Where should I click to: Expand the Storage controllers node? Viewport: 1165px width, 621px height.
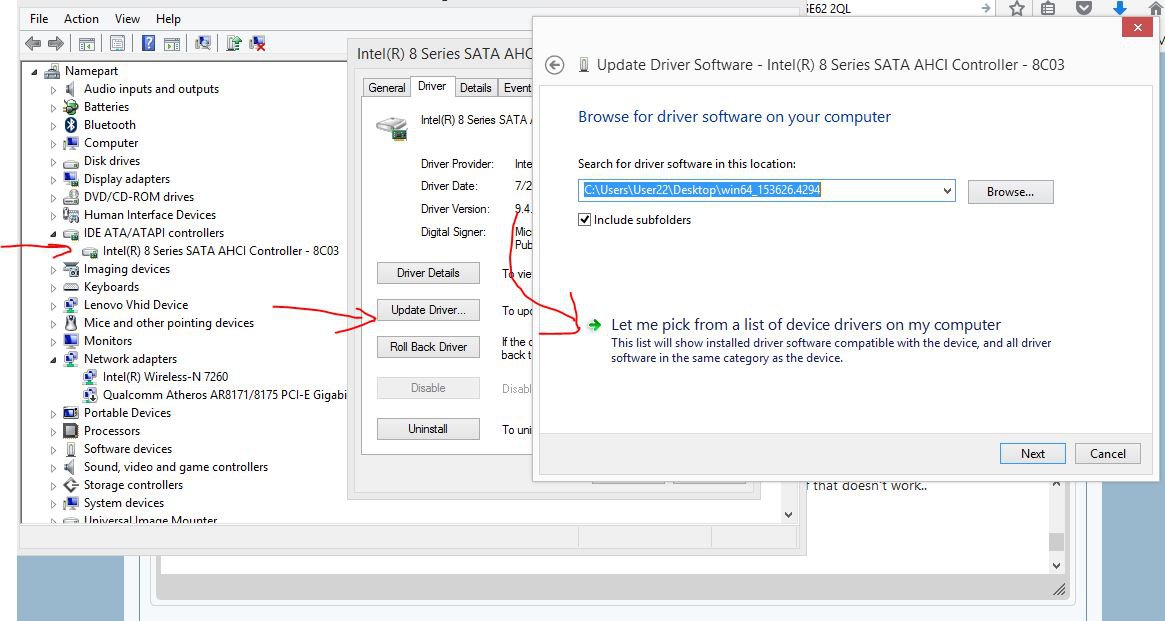coord(53,486)
